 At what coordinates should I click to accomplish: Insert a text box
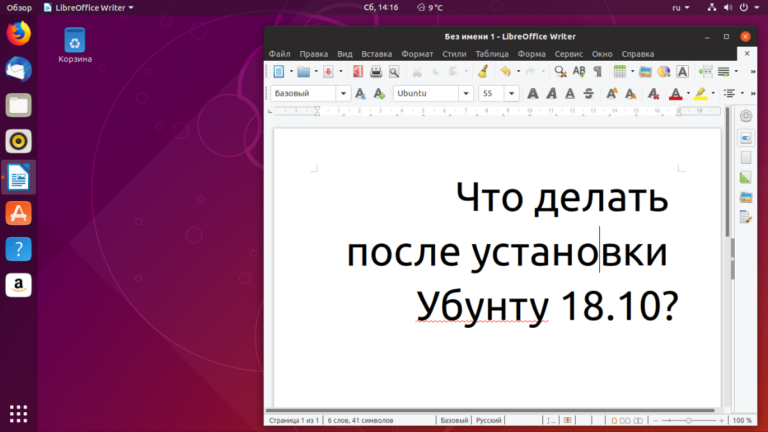(x=682, y=72)
